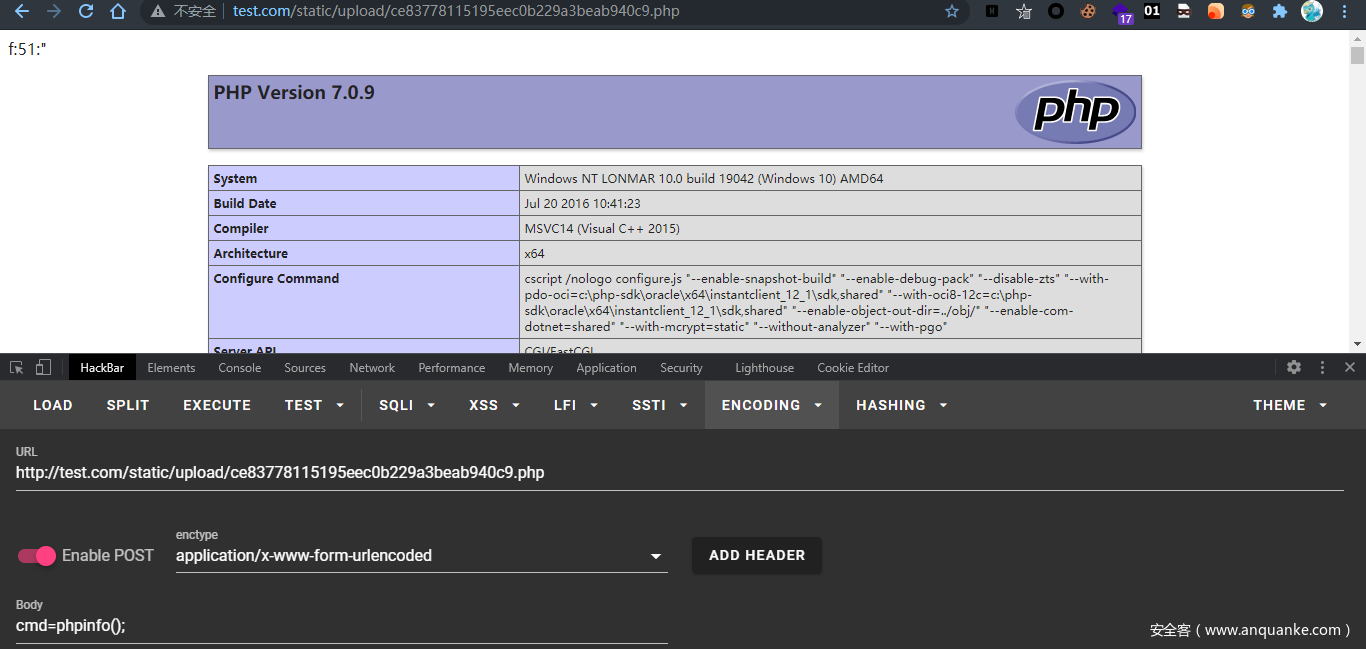1366x649 pixels.
Task: Expand the ENCODING dropdown menu
Action: coord(771,405)
